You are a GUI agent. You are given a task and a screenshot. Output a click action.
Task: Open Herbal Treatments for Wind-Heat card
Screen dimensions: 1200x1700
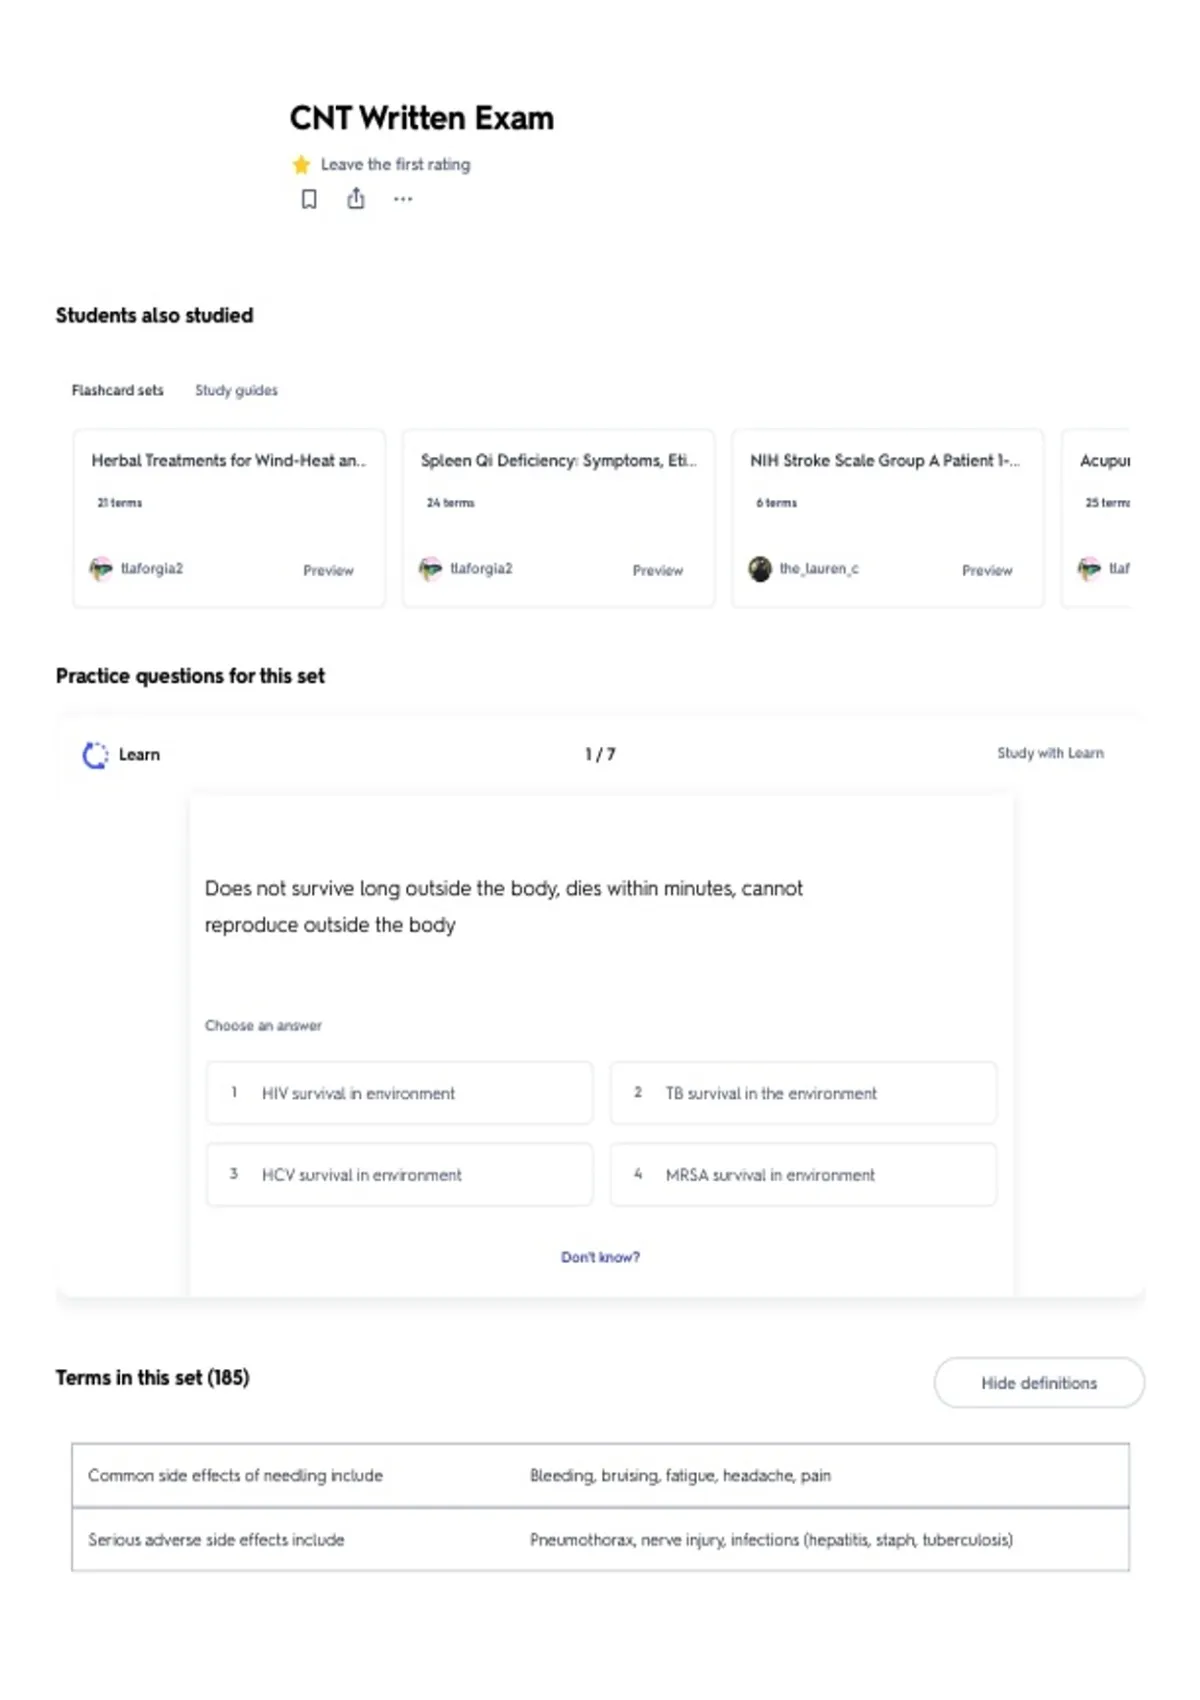pyautogui.click(x=229, y=518)
